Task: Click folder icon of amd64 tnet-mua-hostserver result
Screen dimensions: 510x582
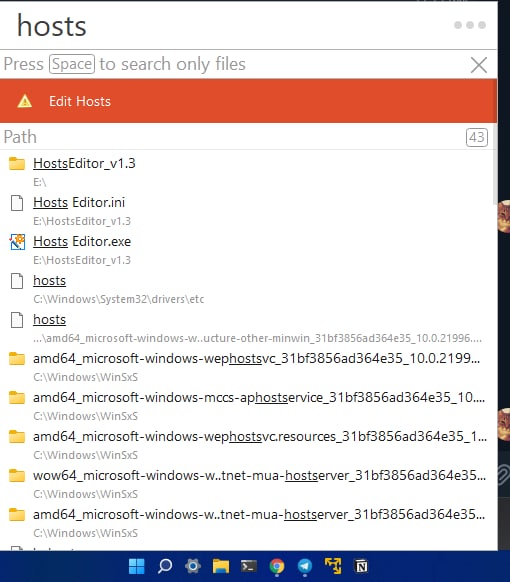Action: click(17, 514)
